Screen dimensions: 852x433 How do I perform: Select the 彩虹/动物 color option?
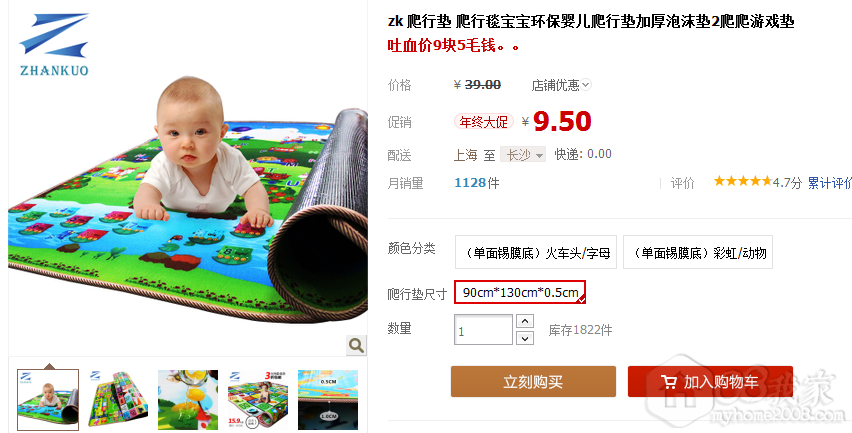point(698,252)
